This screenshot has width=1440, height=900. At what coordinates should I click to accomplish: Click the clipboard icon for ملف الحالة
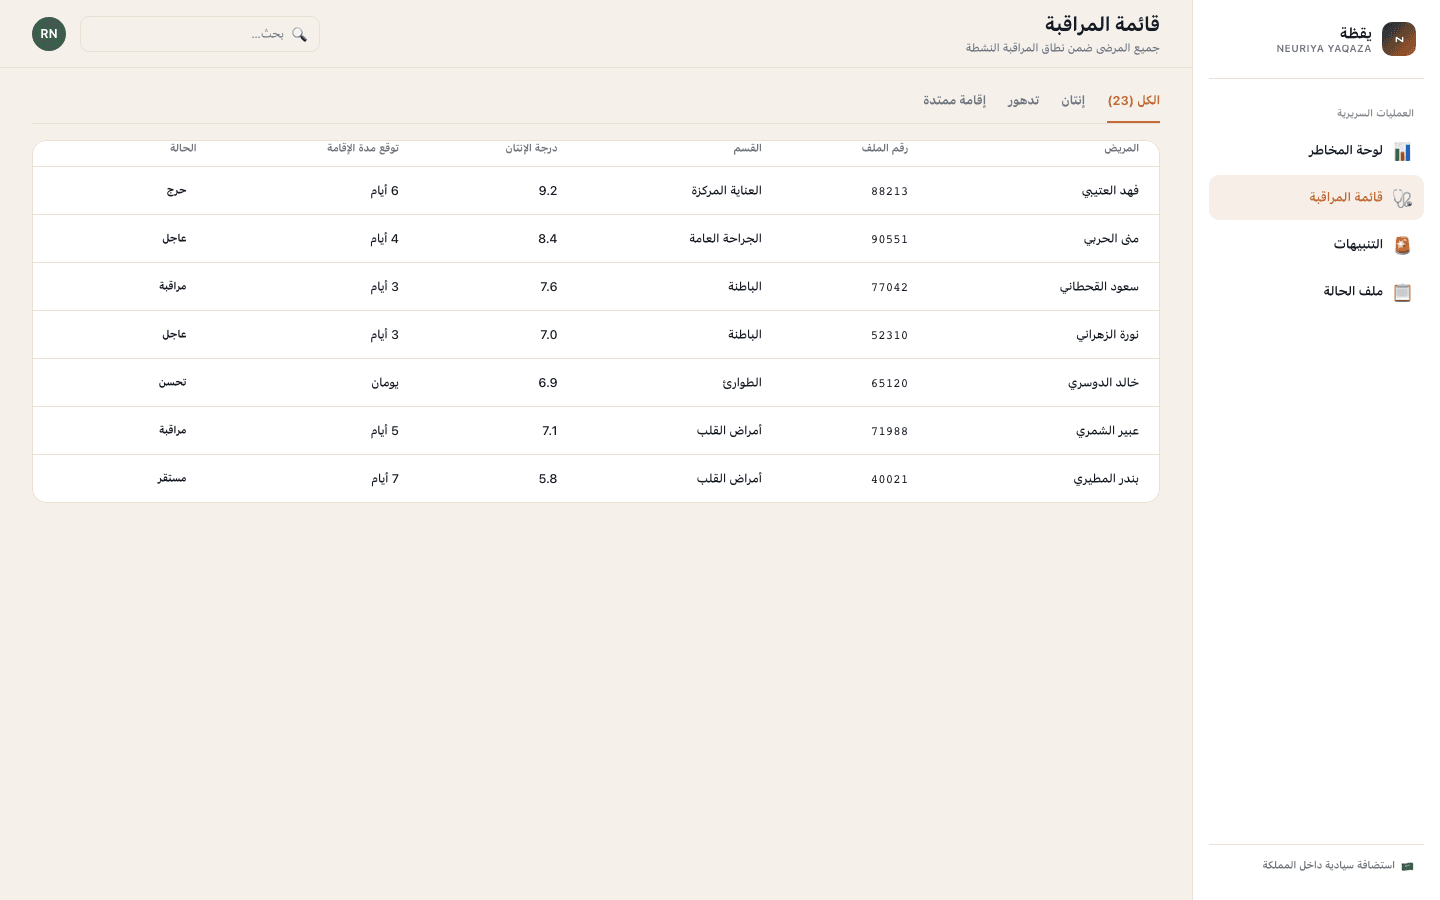(1402, 292)
